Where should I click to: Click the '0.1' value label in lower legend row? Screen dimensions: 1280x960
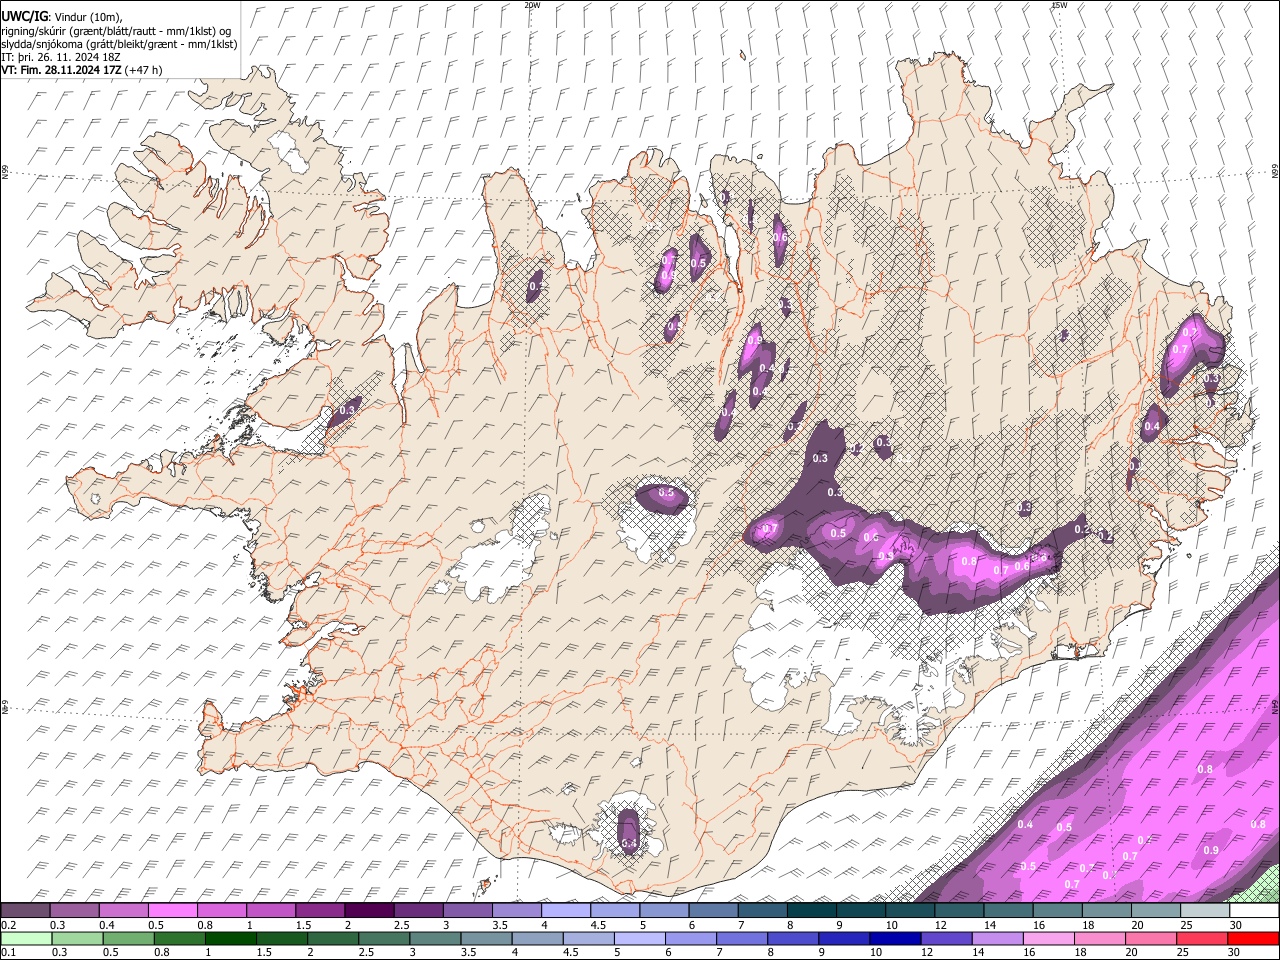click(x=9, y=952)
